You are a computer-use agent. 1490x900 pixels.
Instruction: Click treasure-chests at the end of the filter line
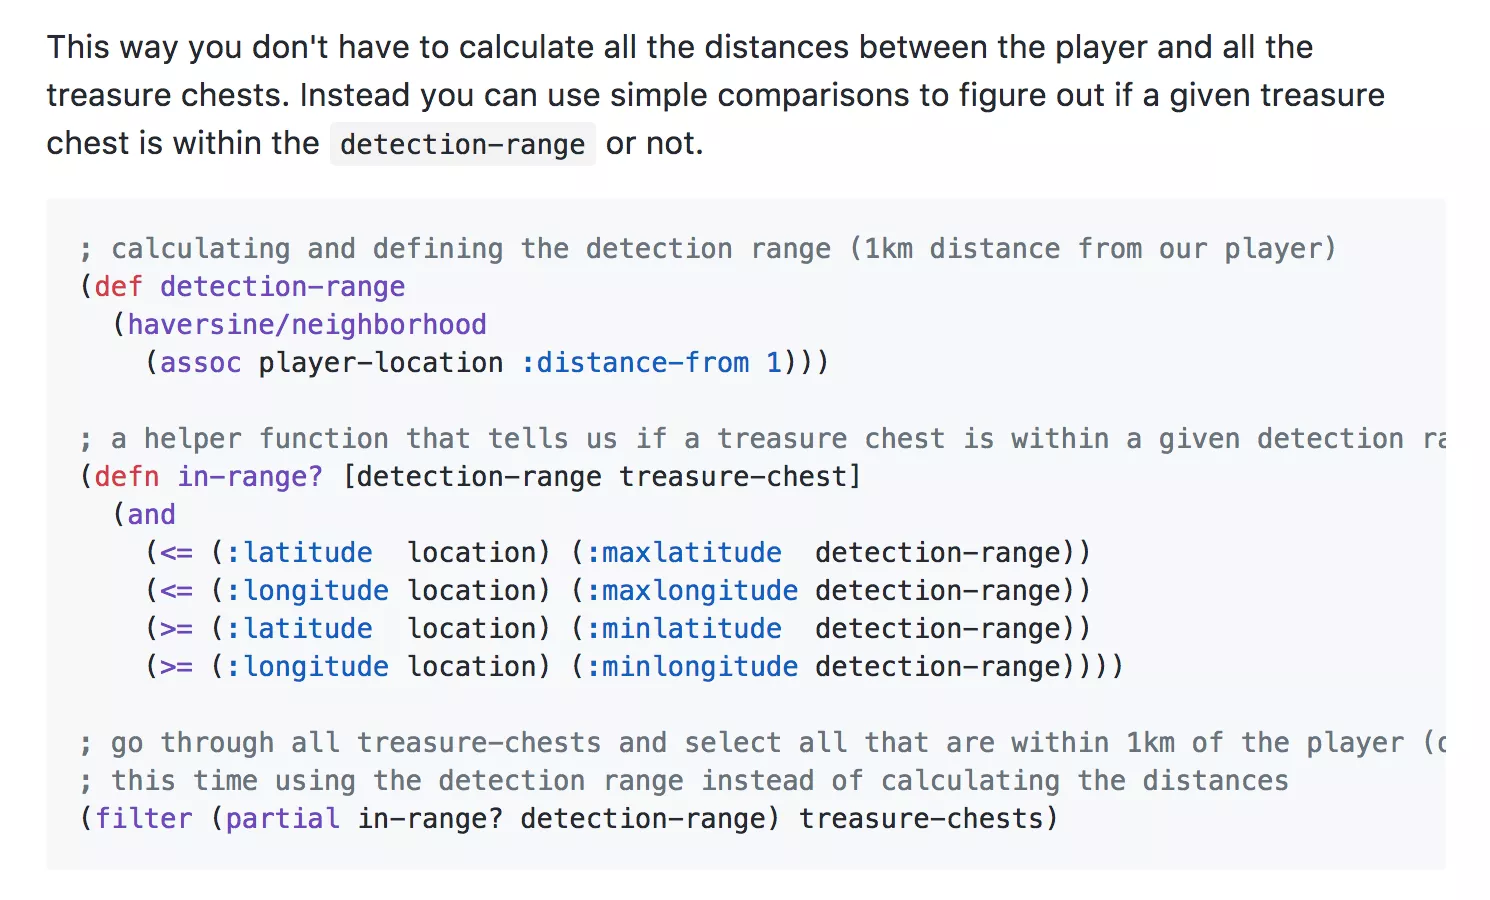pyautogui.click(x=920, y=819)
